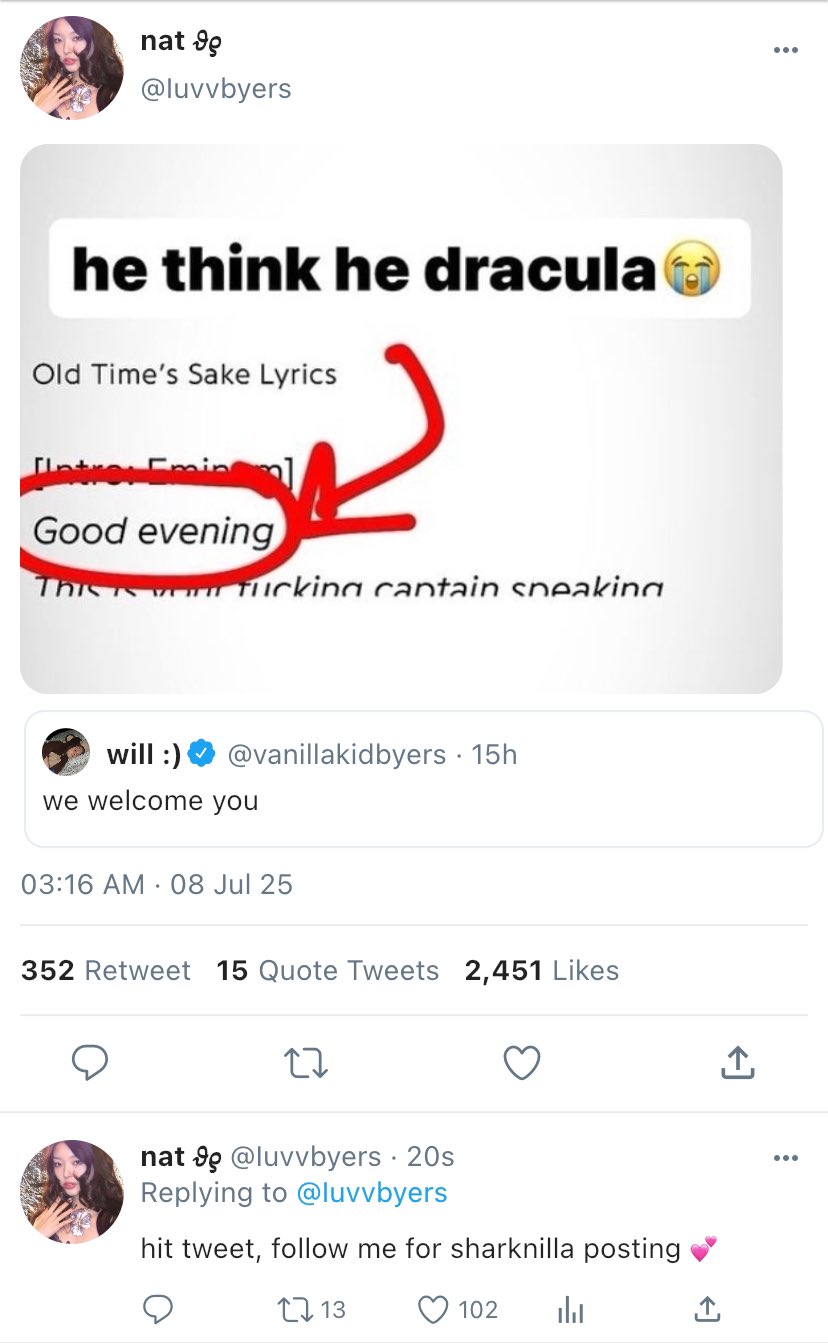View the 15 Quote Tweets

(x=327, y=970)
